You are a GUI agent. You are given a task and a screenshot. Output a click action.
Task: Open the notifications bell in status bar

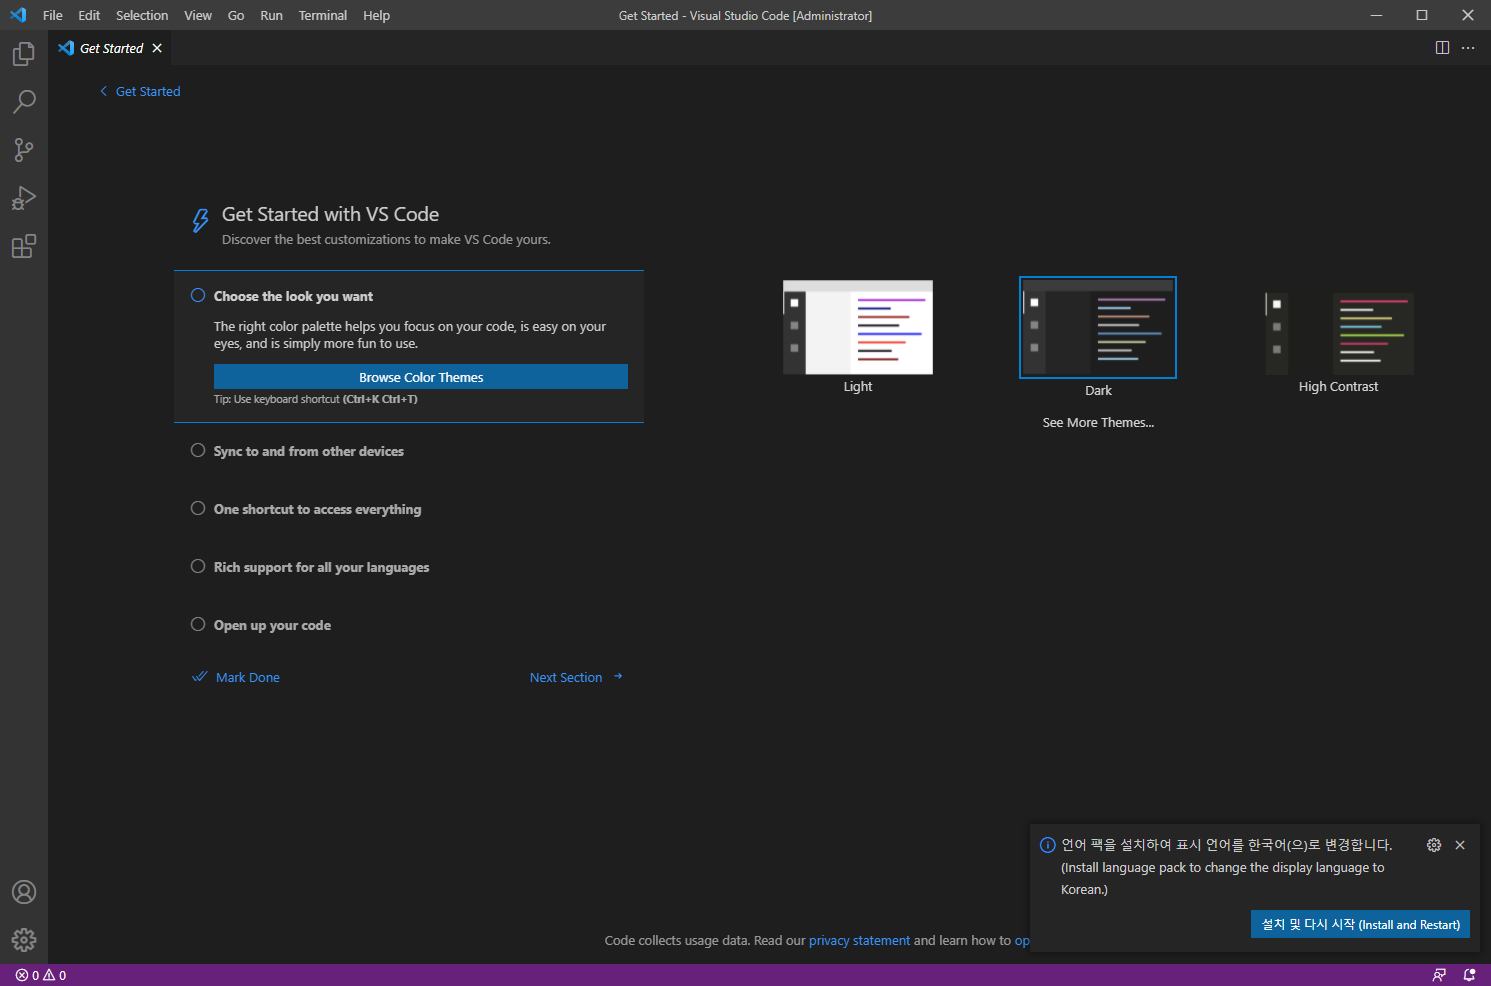(x=1469, y=975)
